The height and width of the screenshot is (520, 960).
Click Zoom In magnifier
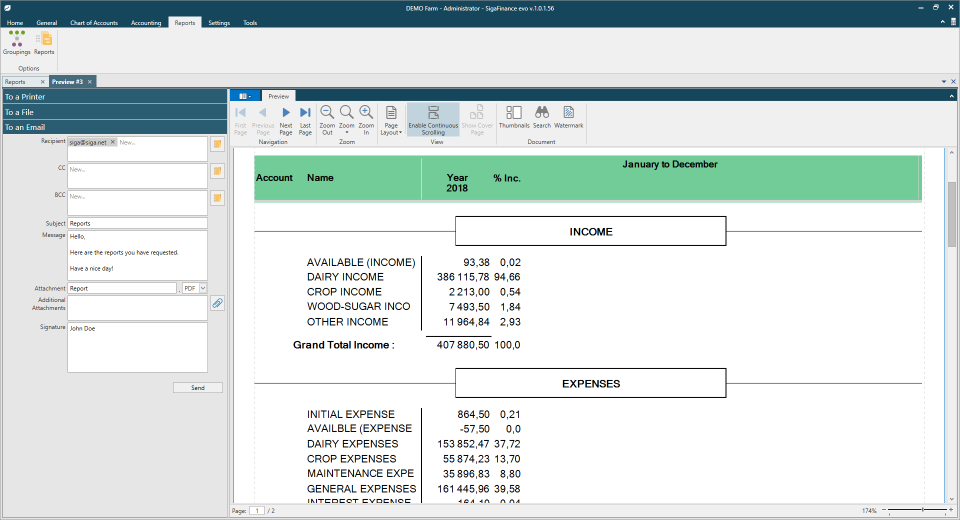coord(366,120)
